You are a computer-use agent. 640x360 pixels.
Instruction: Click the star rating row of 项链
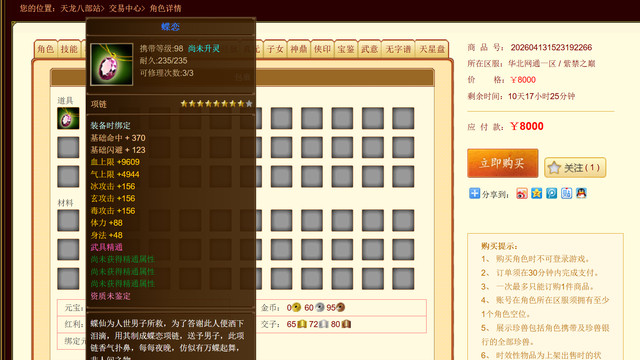point(216,104)
